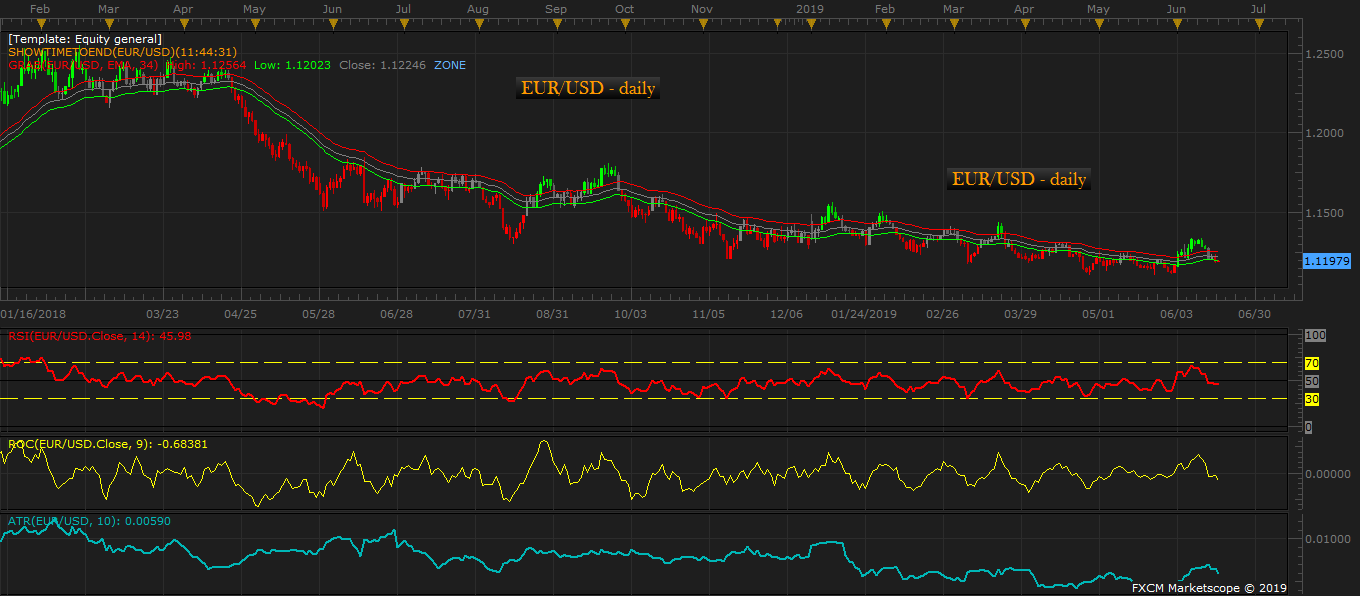This screenshot has height=596, width=1360.
Task: Click the blue ZONE indicator label
Action: (449, 65)
